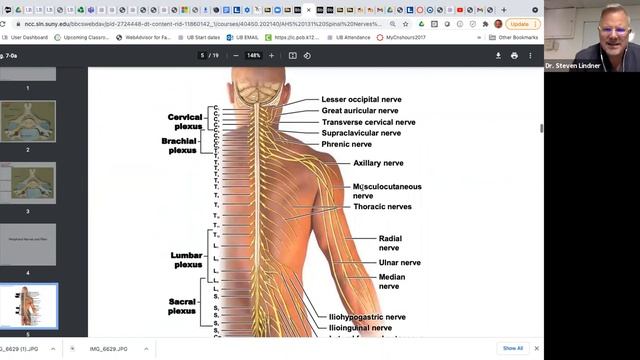
Task: Select page 5 nerve diagram thumbnail
Action: [29, 306]
